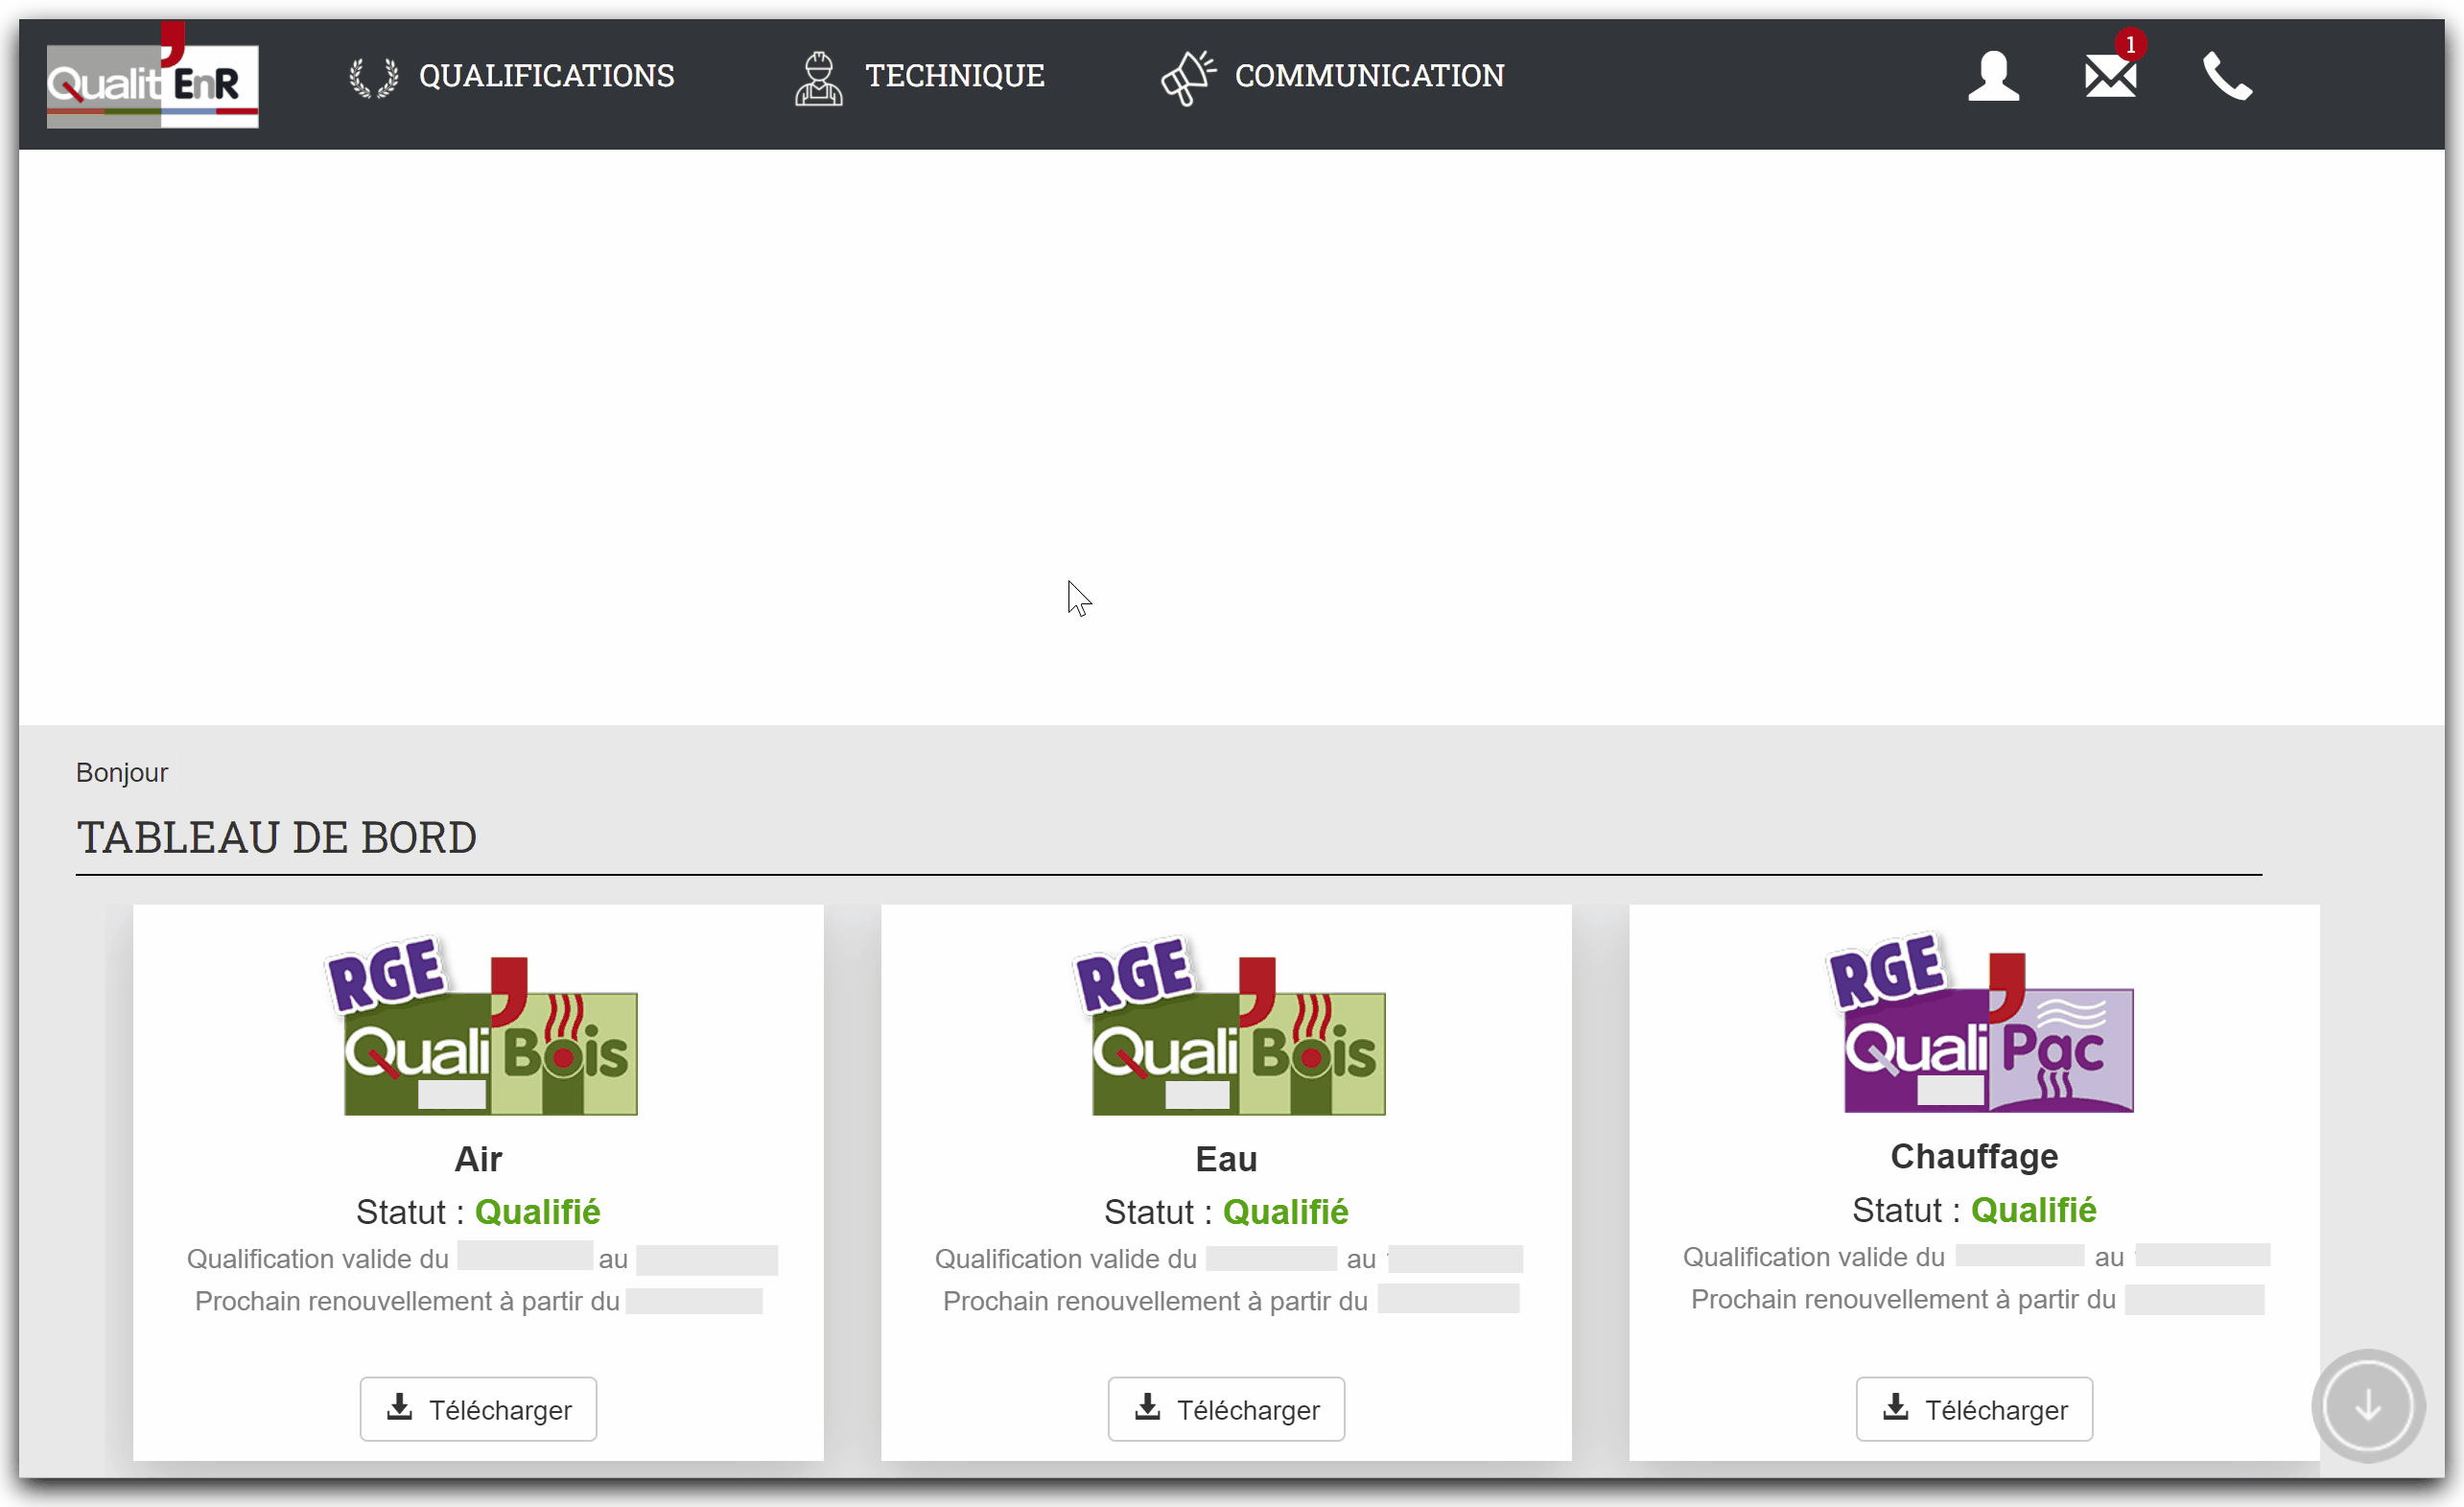Click the Qualifié status on Air card
Image resolution: width=2464 pixels, height=1507 pixels.
point(537,1212)
